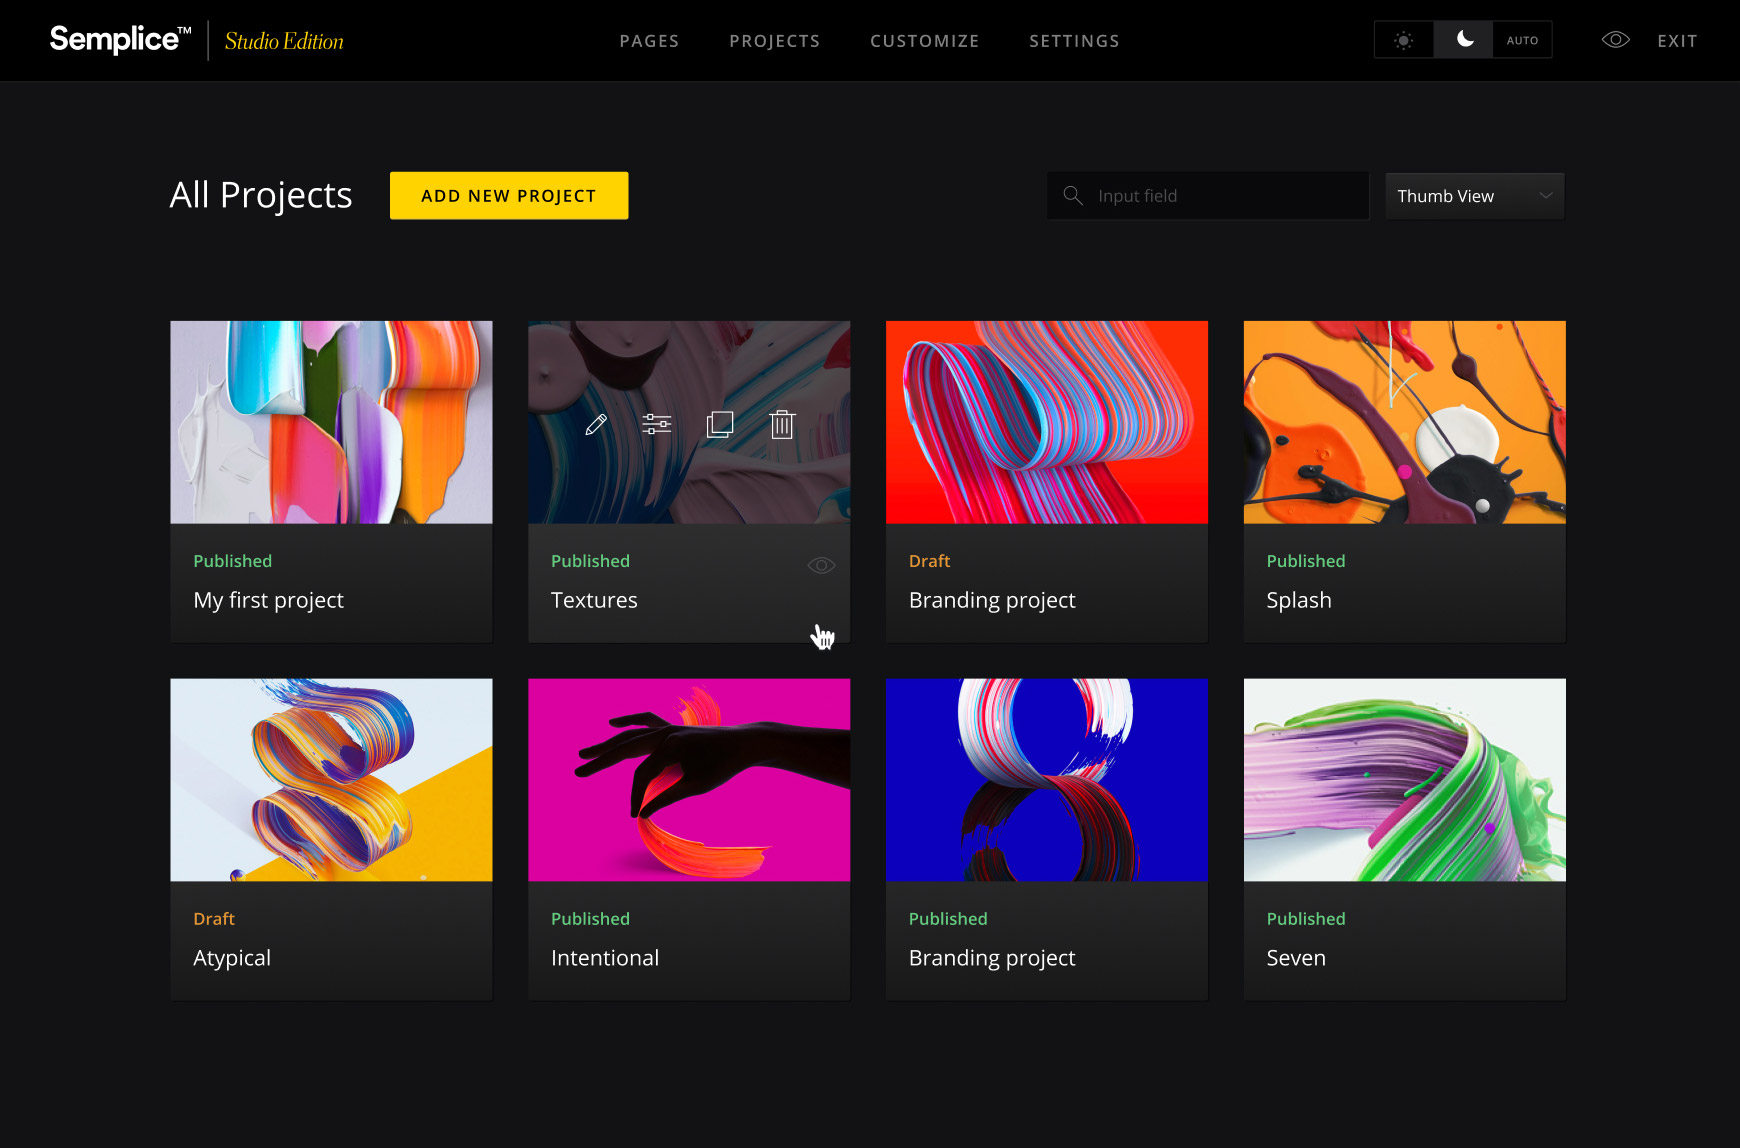Click the Atypical project title
The width and height of the screenshot is (1740, 1148).
[x=232, y=958]
